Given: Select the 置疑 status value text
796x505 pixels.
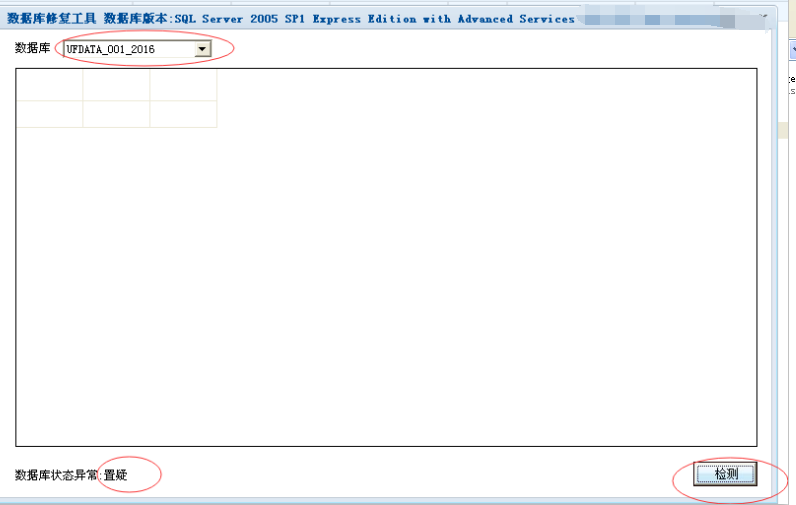Looking at the screenshot, I should coord(116,475).
